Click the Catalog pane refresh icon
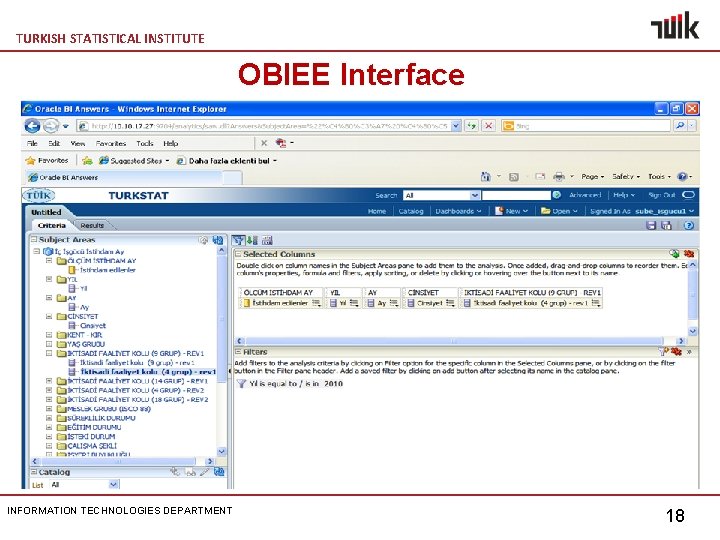The height and width of the screenshot is (540, 720). point(219,472)
